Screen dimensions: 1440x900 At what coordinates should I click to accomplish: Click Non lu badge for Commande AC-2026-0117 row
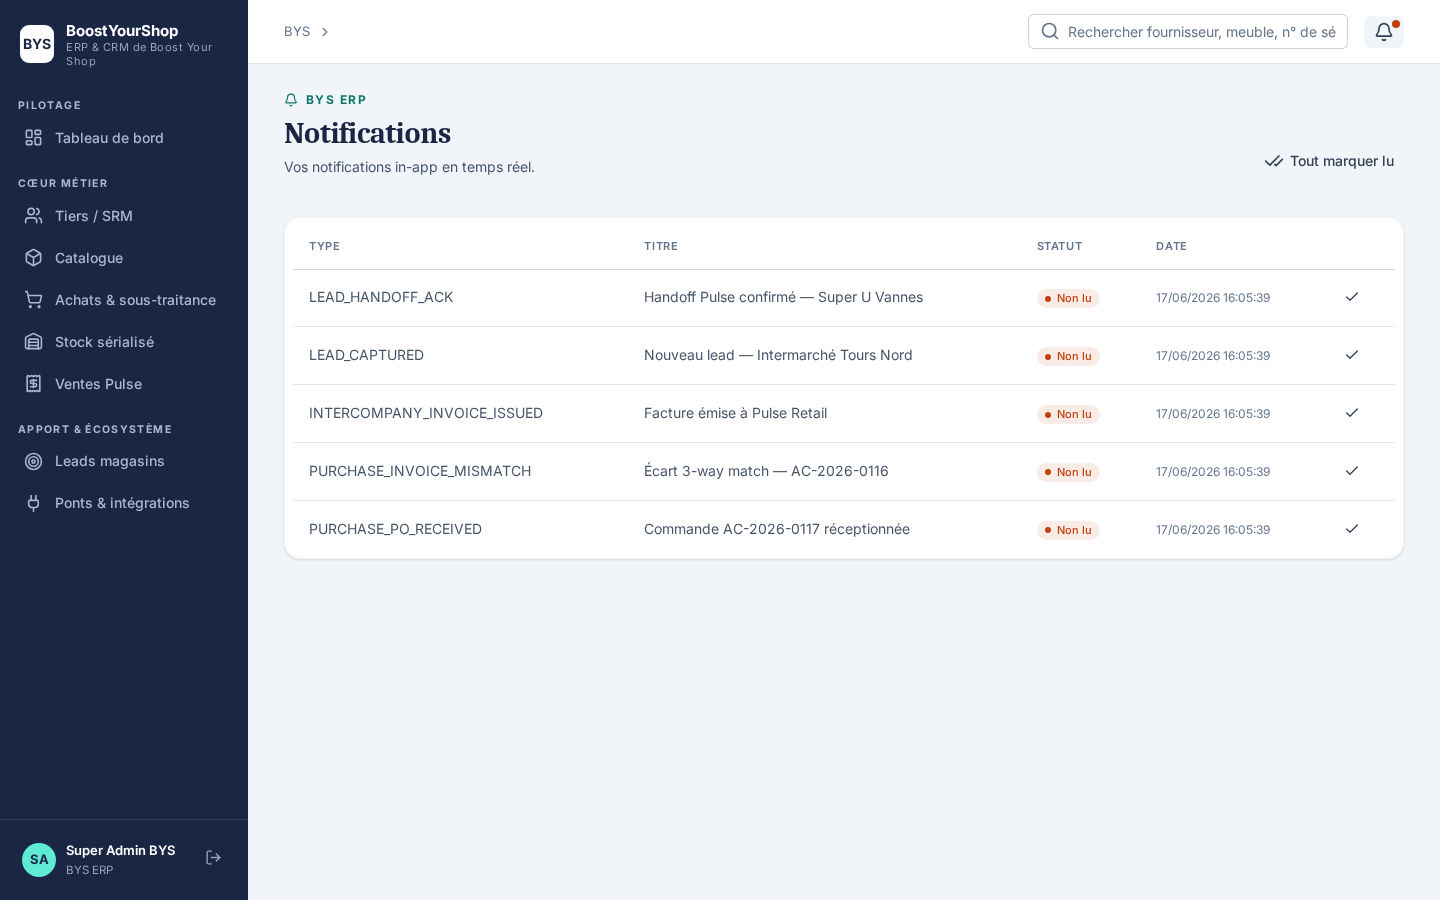pos(1068,530)
